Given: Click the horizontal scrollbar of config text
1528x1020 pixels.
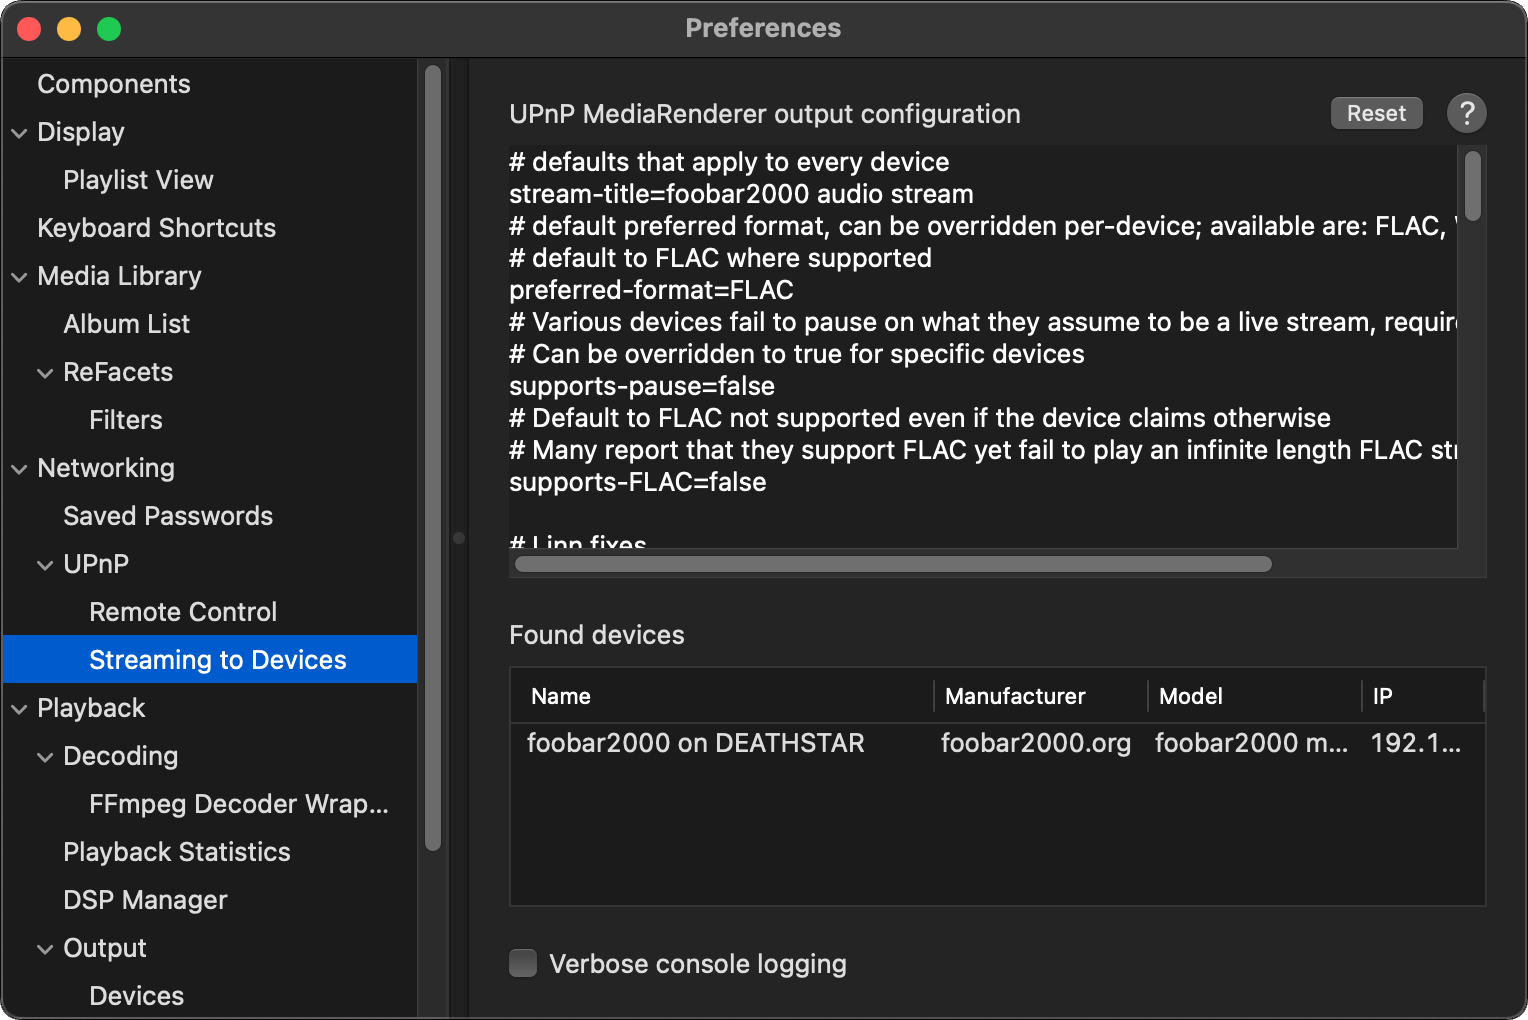Looking at the screenshot, I should click(x=892, y=564).
